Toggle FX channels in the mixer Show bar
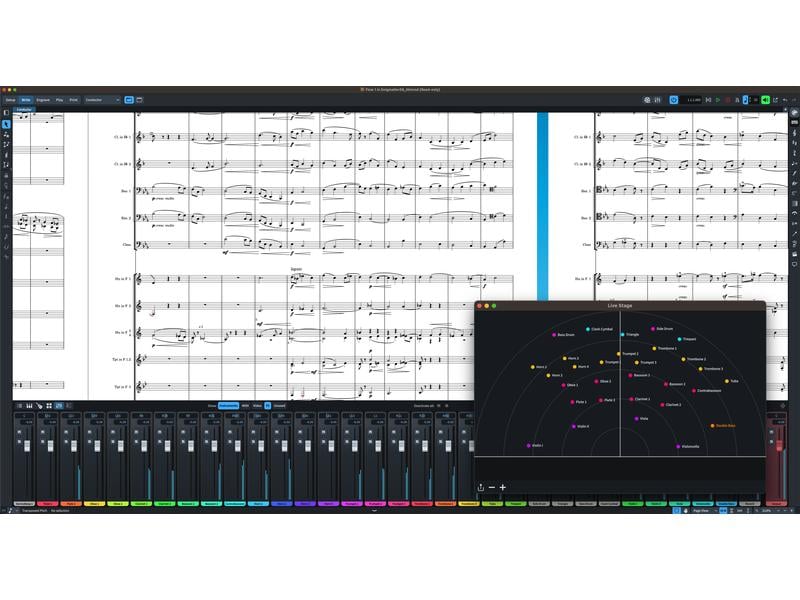 [x=267, y=406]
